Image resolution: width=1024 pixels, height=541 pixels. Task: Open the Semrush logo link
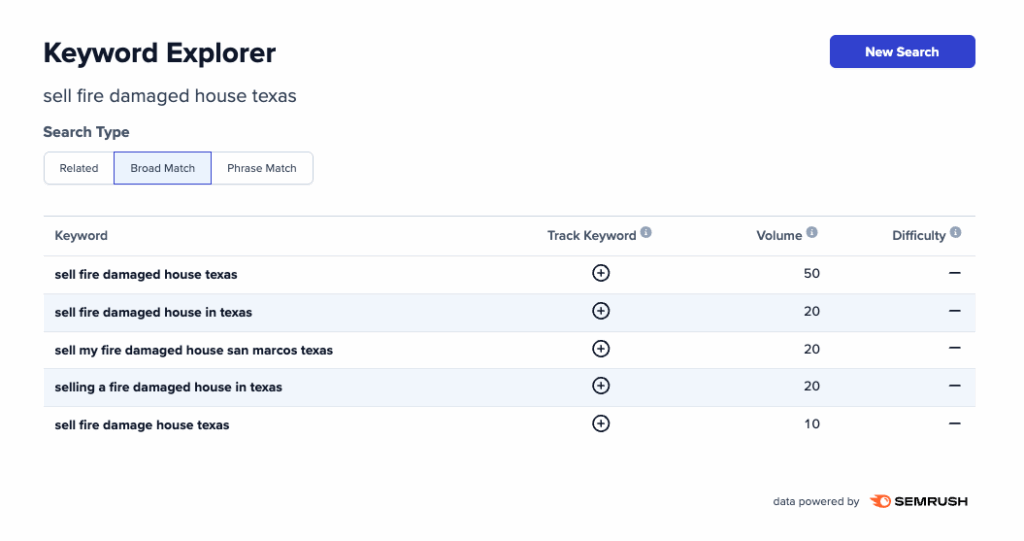(x=918, y=501)
